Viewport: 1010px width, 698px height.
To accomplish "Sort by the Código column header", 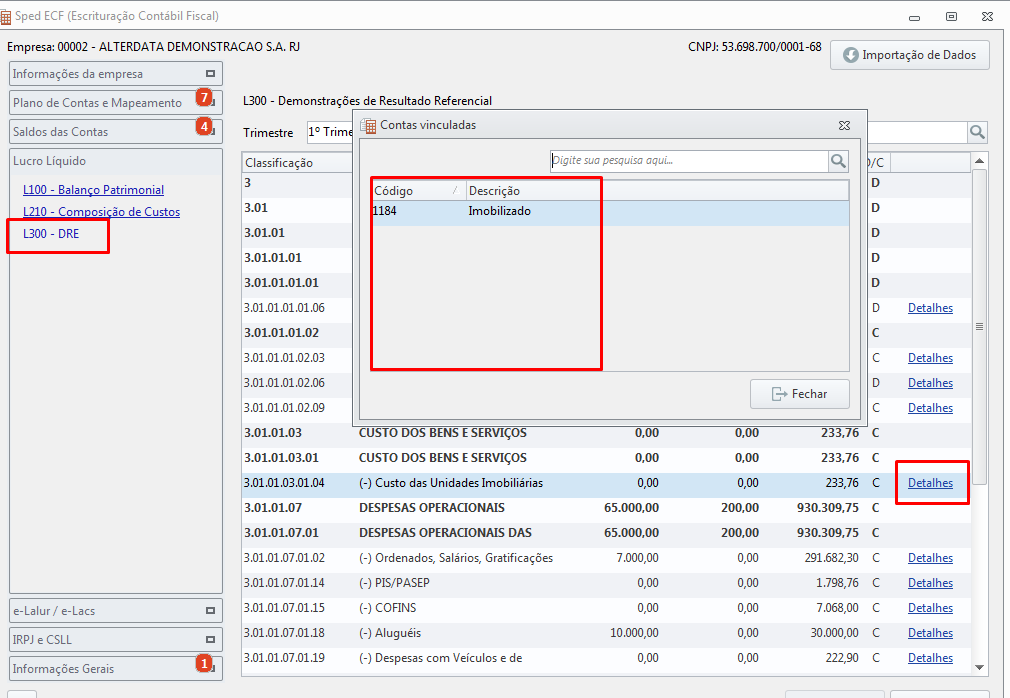I will pyautogui.click(x=419, y=191).
